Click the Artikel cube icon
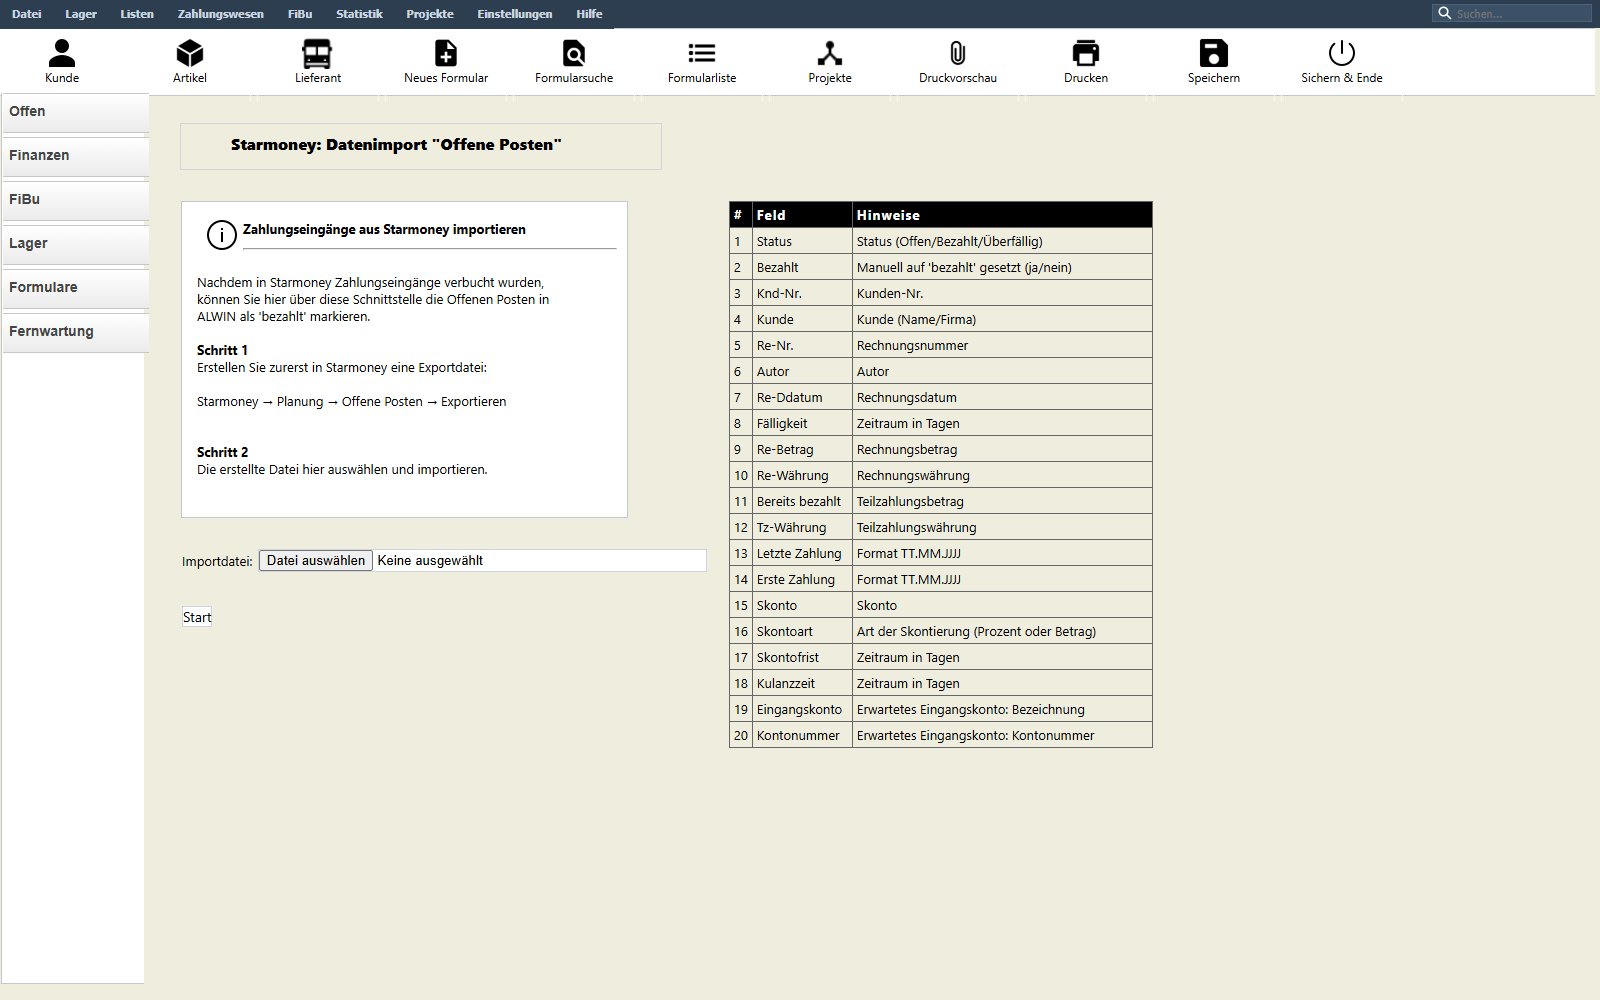This screenshot has height=1000, width=1600. [x=190, y=53]
